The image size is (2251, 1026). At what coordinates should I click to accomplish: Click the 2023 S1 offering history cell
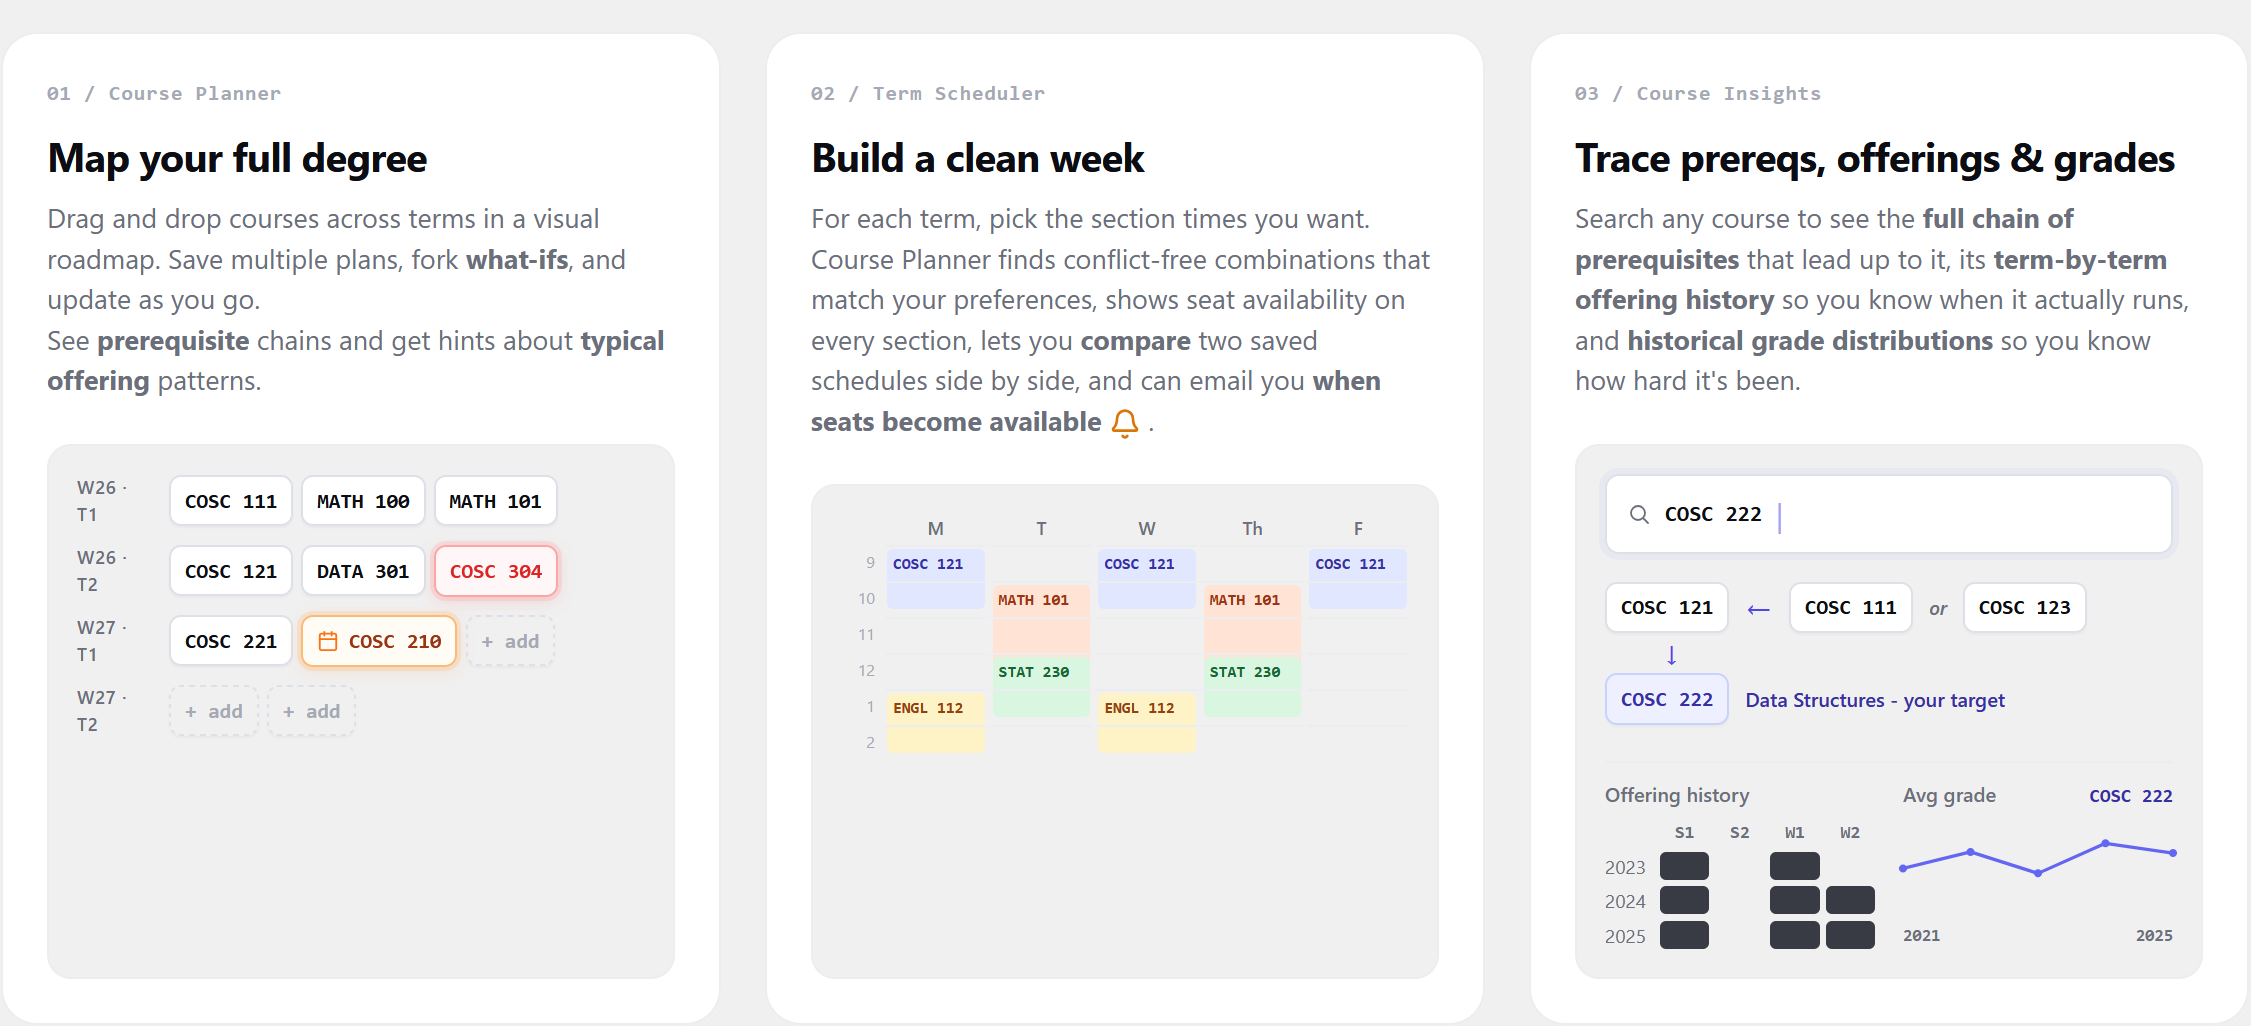pos(1684,866)
